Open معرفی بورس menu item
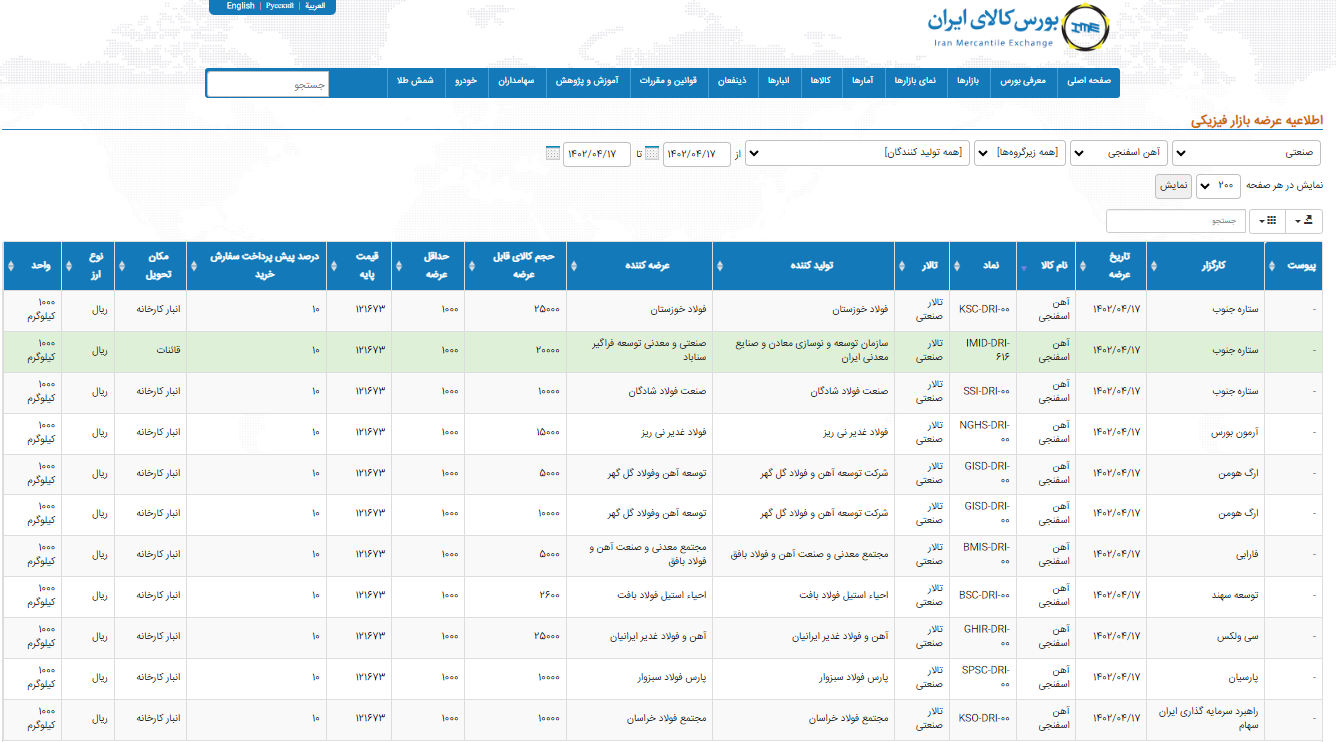 point(1024,82)
